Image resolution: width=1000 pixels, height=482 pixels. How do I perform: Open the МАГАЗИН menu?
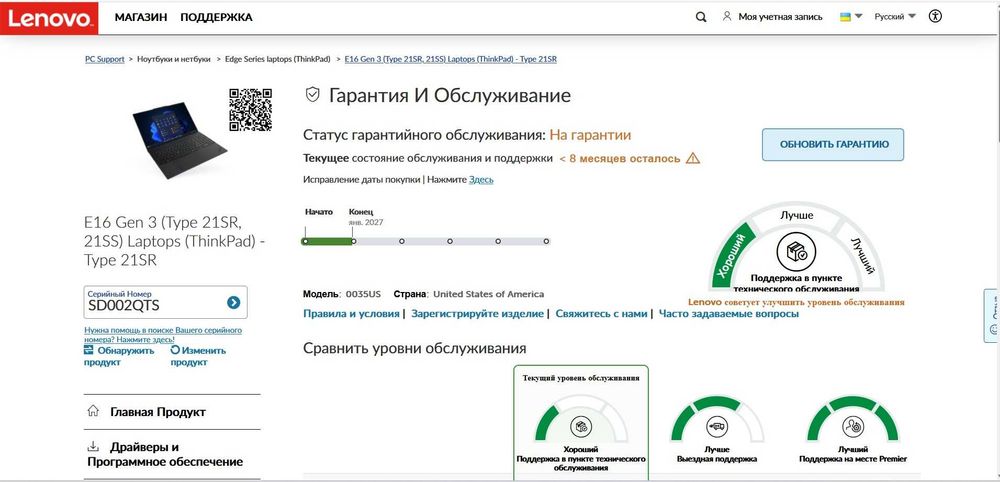[x=141, y=17]
